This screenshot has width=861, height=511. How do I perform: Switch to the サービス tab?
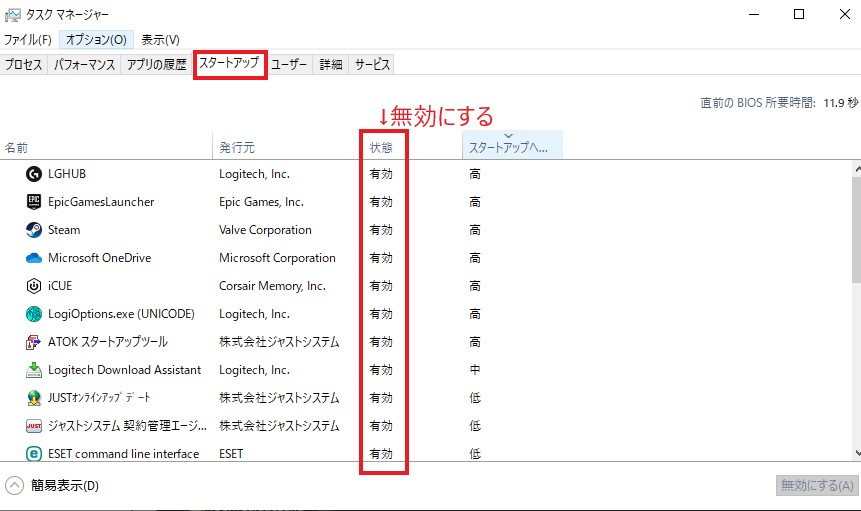[372, 65]
